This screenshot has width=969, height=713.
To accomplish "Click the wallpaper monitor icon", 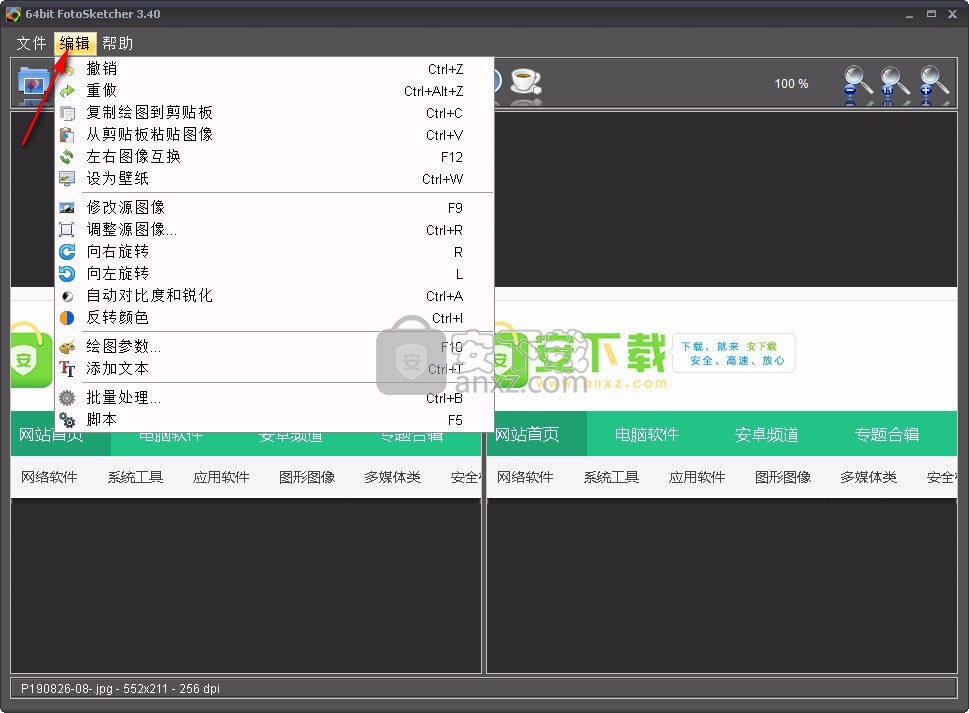I will coord(67,179).
